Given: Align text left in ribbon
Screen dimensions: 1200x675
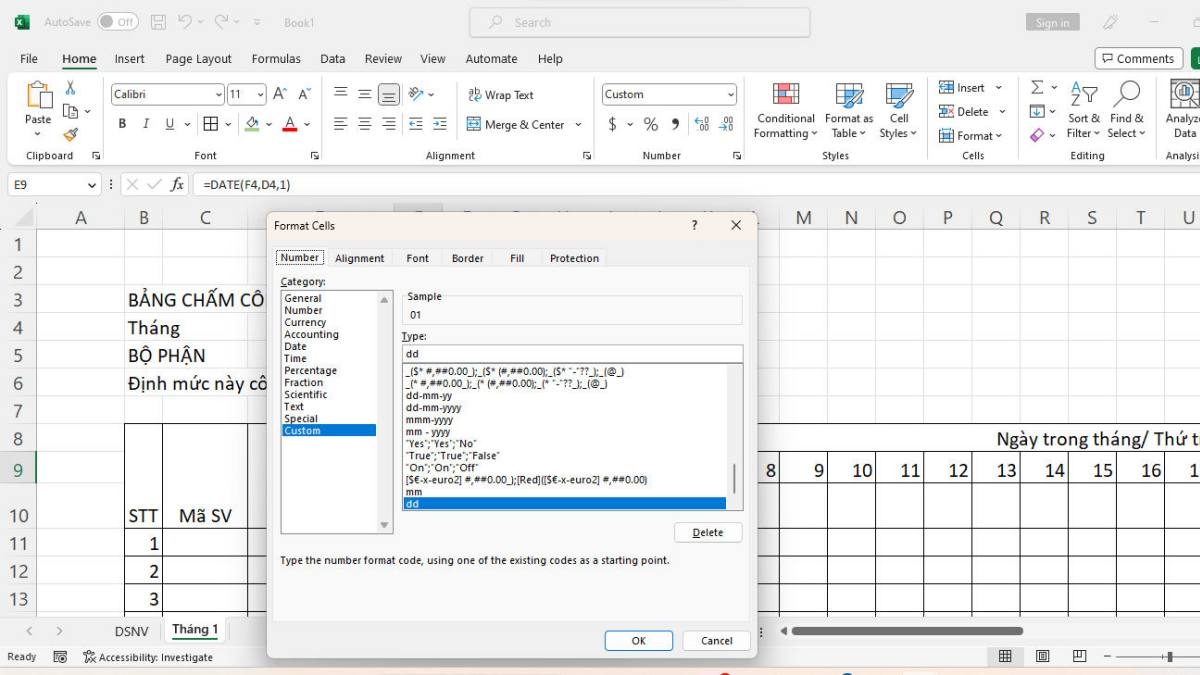Looking at the screenshot, I should pyautogui.click(x=341, y=124).
